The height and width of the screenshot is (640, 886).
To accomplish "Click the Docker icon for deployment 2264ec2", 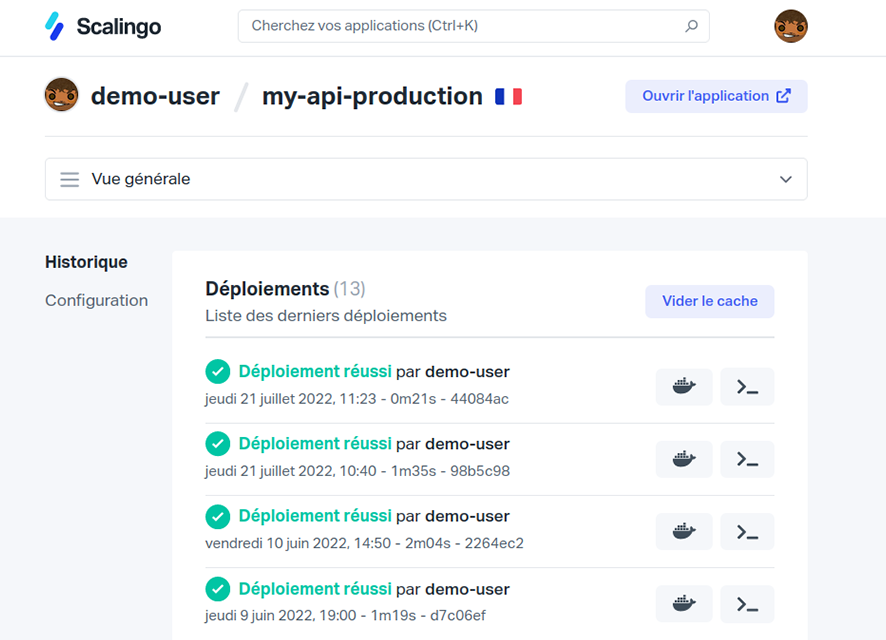I will tap(684, 531).
